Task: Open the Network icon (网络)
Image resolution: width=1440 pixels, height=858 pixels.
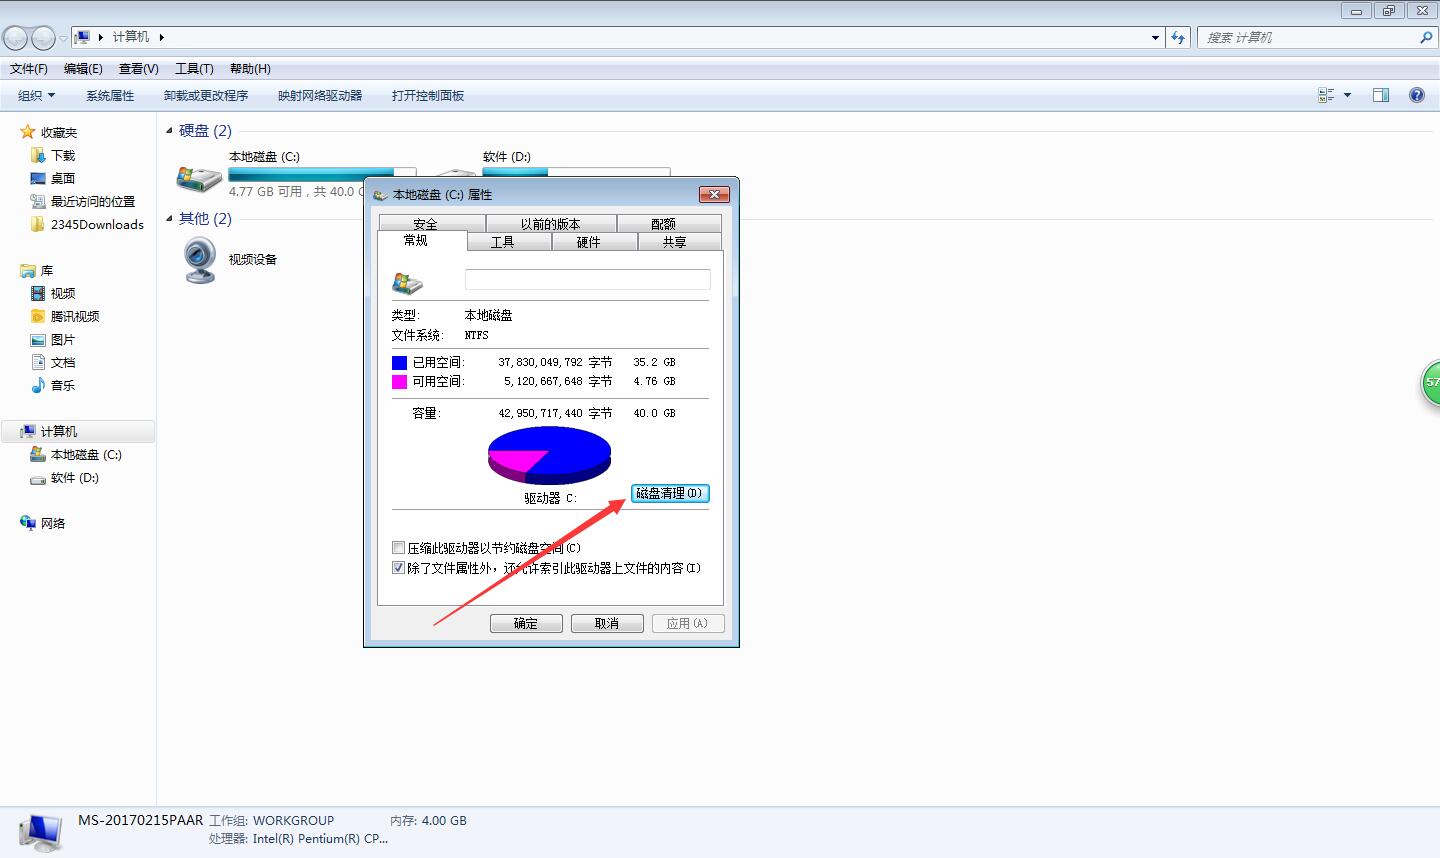Action: [28, 523]
